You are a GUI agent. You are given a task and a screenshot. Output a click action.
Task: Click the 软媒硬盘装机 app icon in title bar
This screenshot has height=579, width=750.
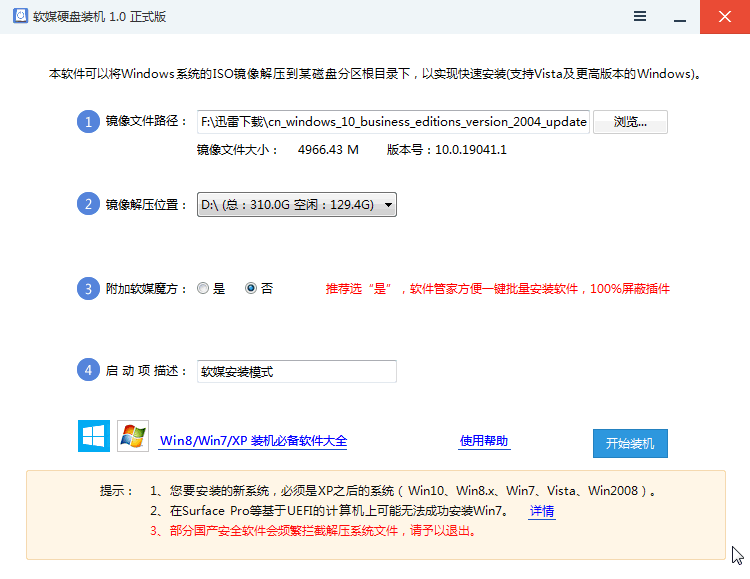(17, 17)
